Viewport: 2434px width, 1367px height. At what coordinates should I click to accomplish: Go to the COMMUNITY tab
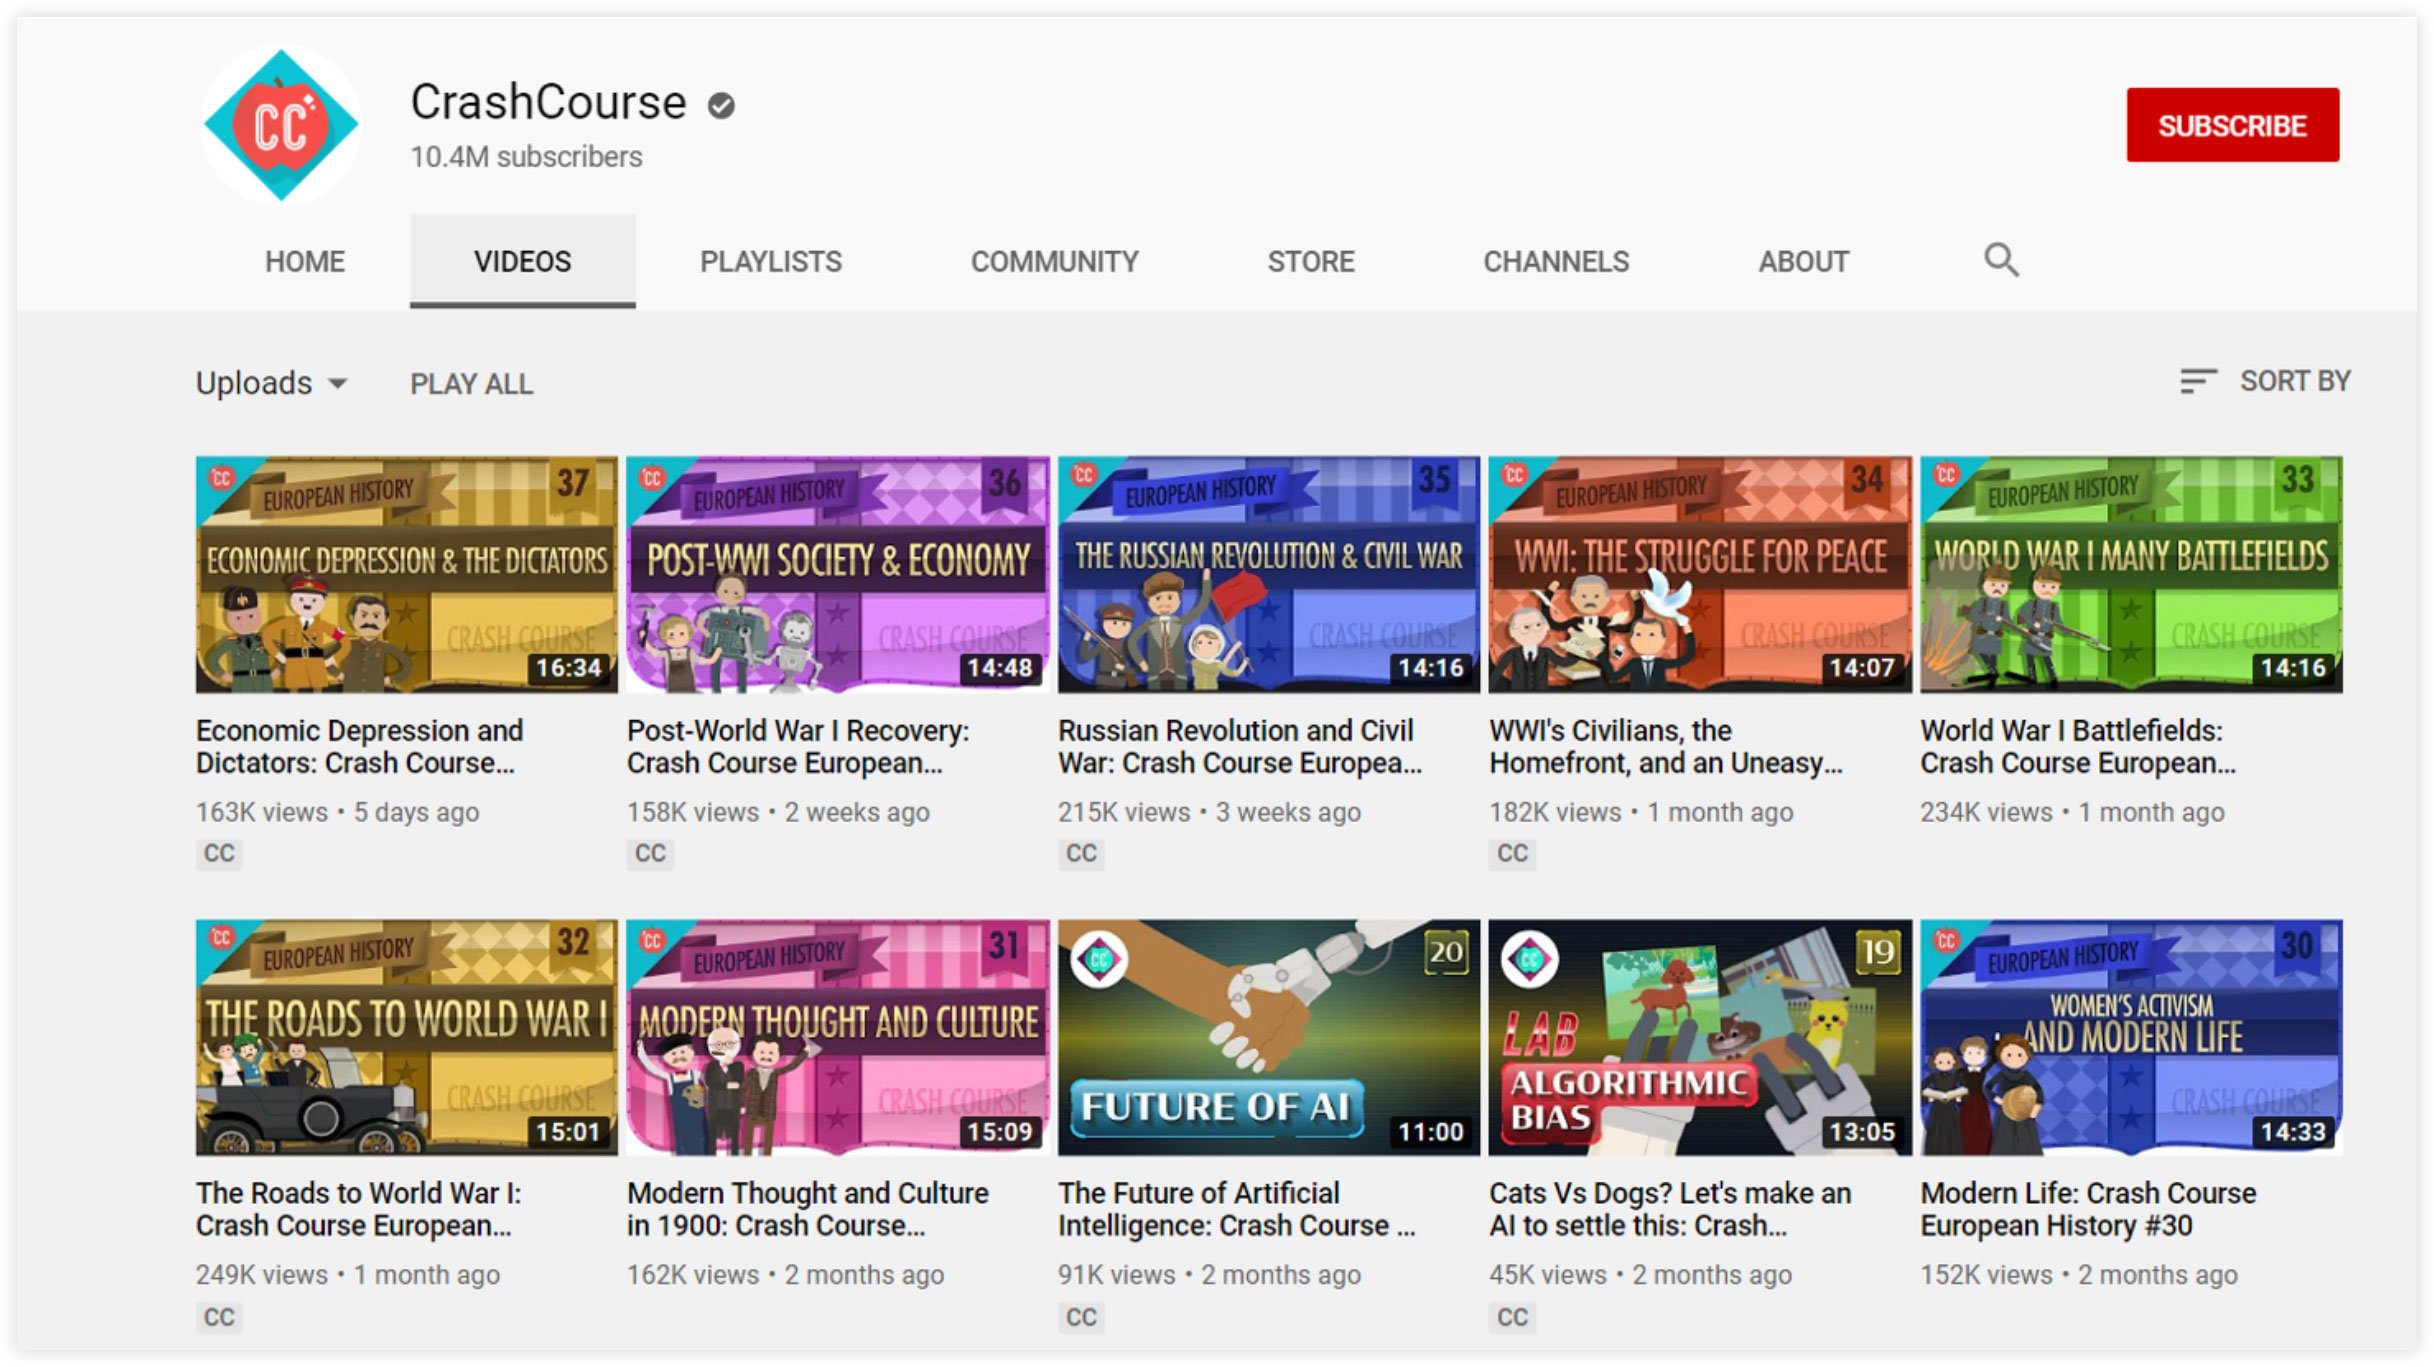[1055, 262]
